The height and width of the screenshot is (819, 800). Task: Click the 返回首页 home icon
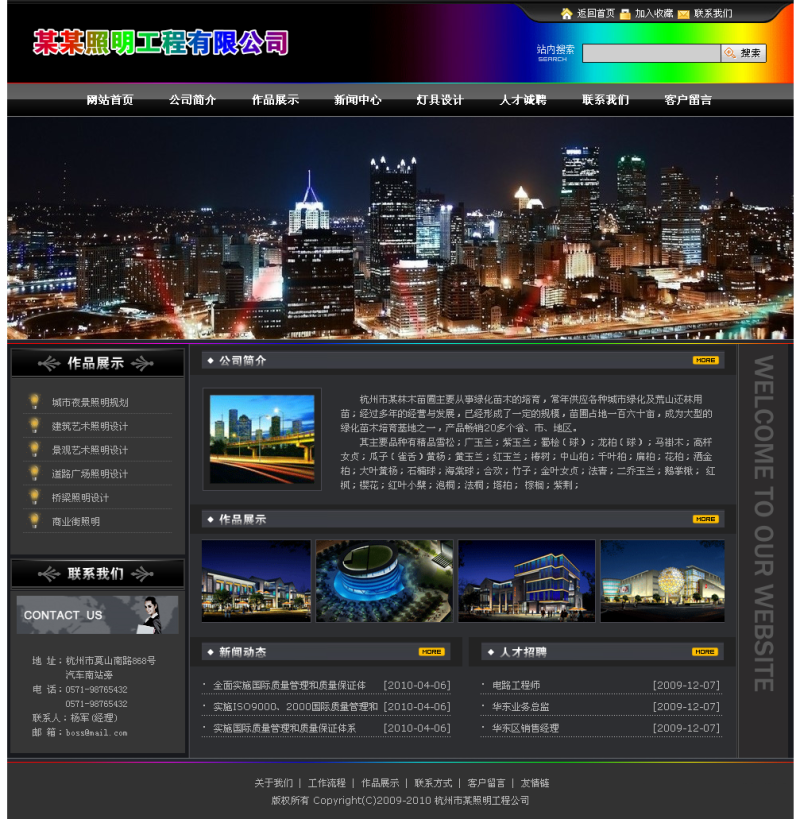click(565, 14)
